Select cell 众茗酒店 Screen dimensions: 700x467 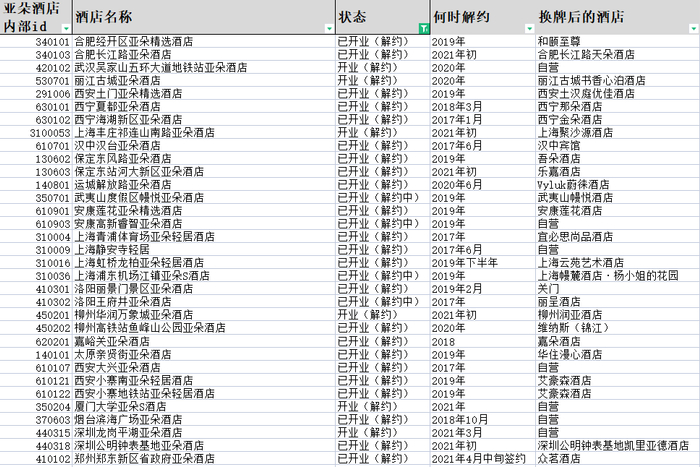[618, 458]
